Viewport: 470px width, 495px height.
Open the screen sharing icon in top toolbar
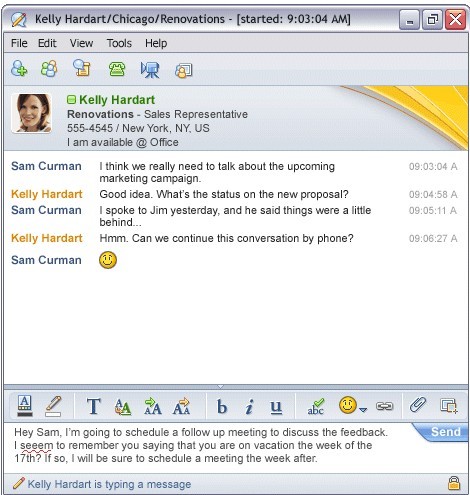184,70
